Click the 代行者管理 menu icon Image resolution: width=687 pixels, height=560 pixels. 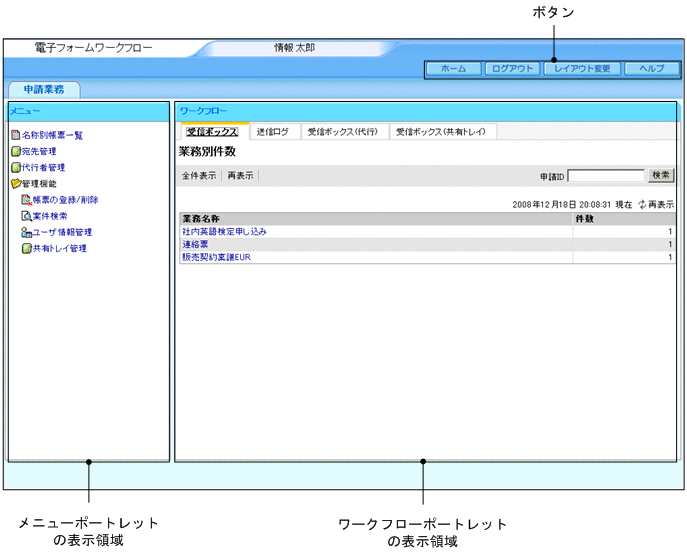coord(15,168)
